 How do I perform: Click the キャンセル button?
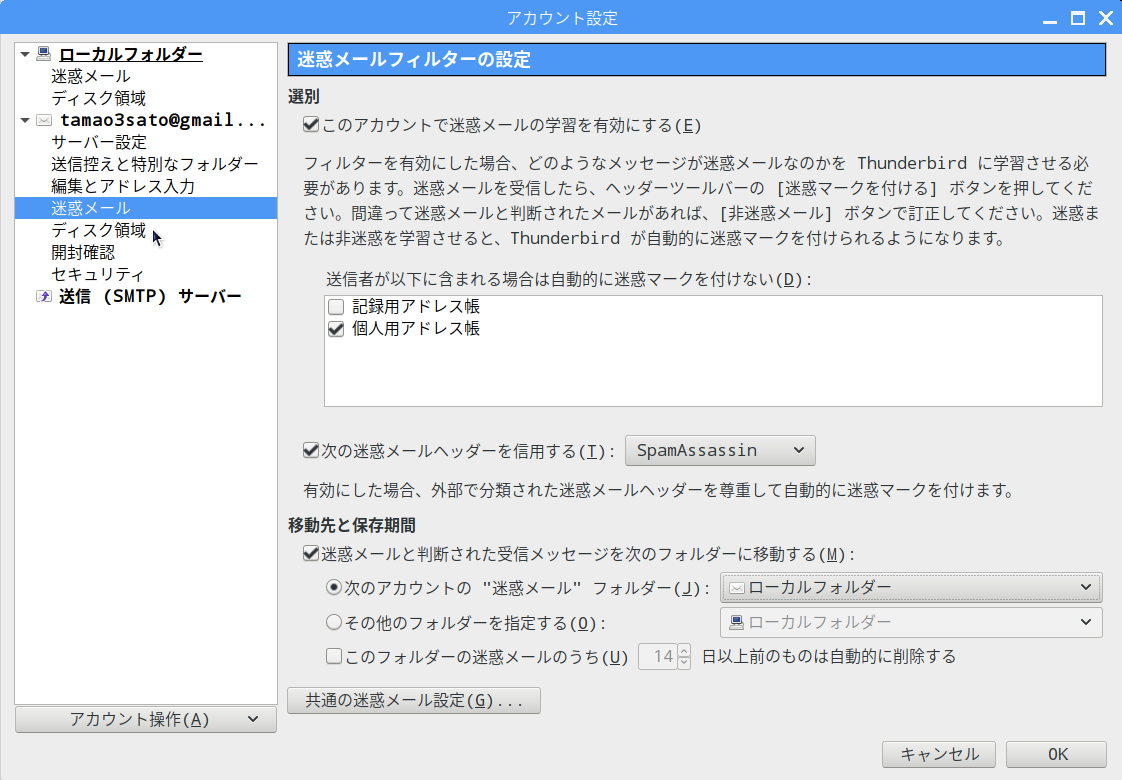[939, 754]
